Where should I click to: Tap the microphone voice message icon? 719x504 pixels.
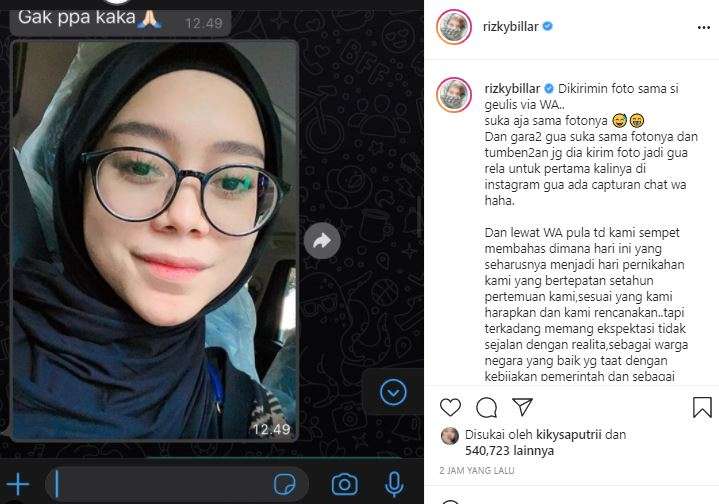(394, 484)
